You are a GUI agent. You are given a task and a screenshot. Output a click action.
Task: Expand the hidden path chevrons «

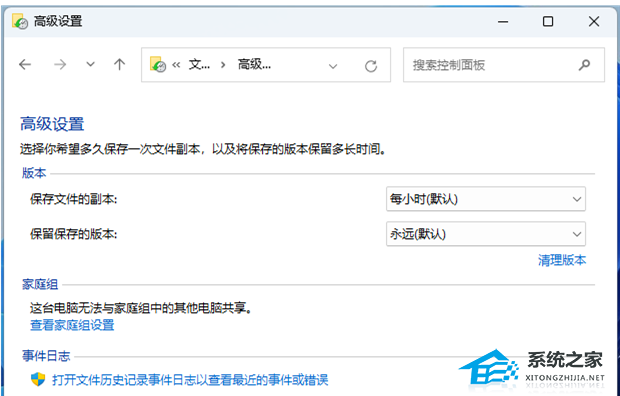176,65
